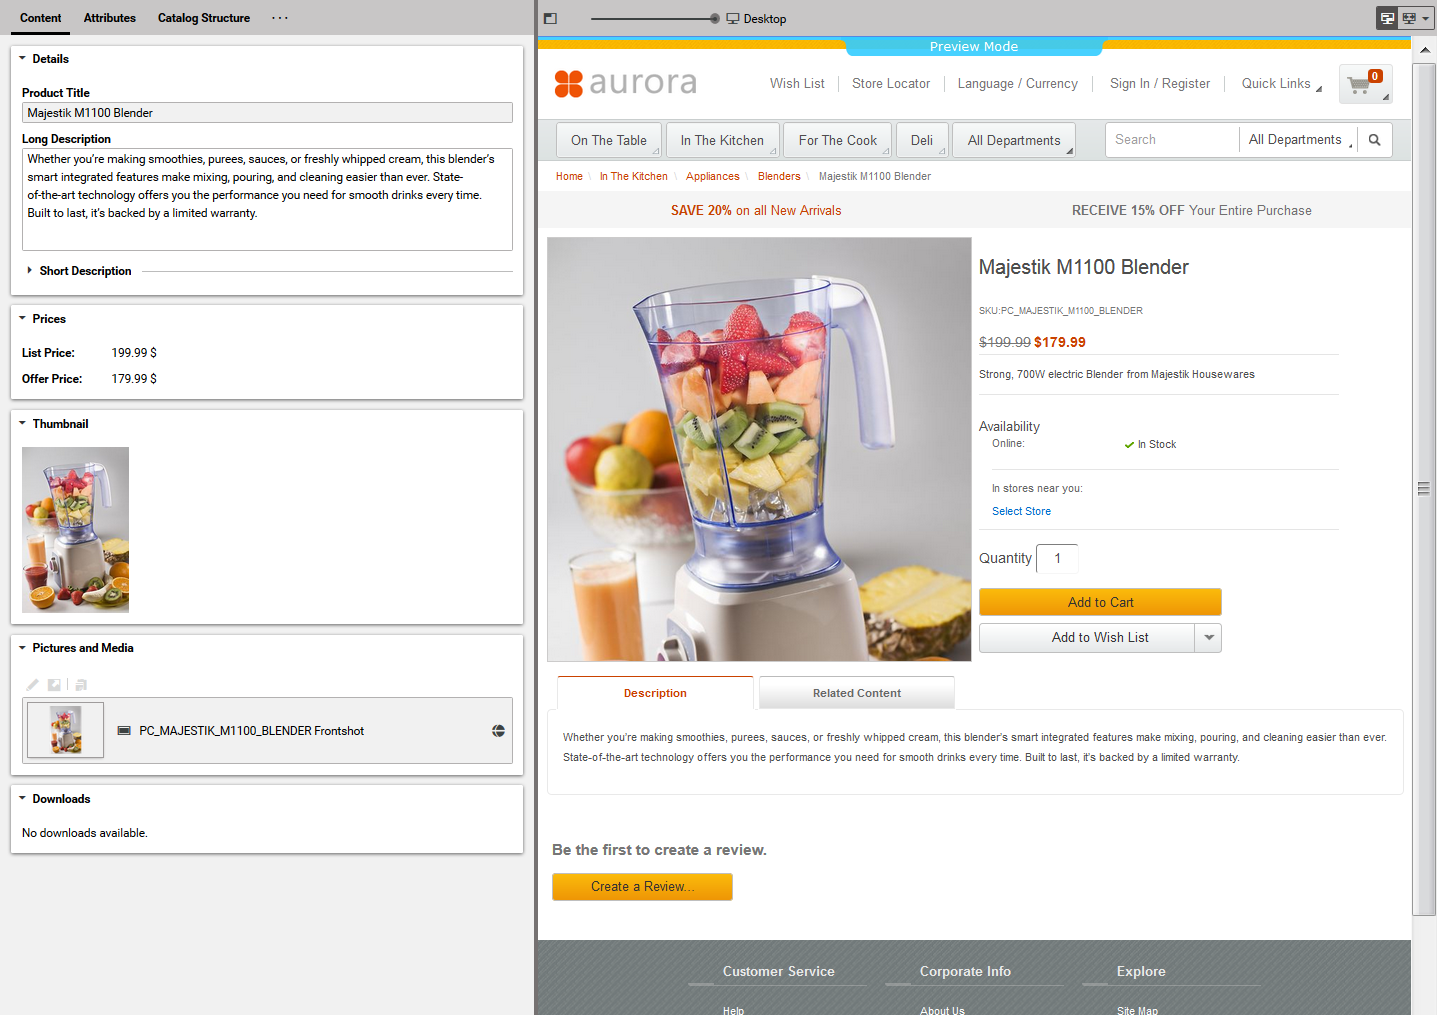Open the Catalog Structure tab
The width and height of the screenshot is (1437, 1015).
(203, 17)
